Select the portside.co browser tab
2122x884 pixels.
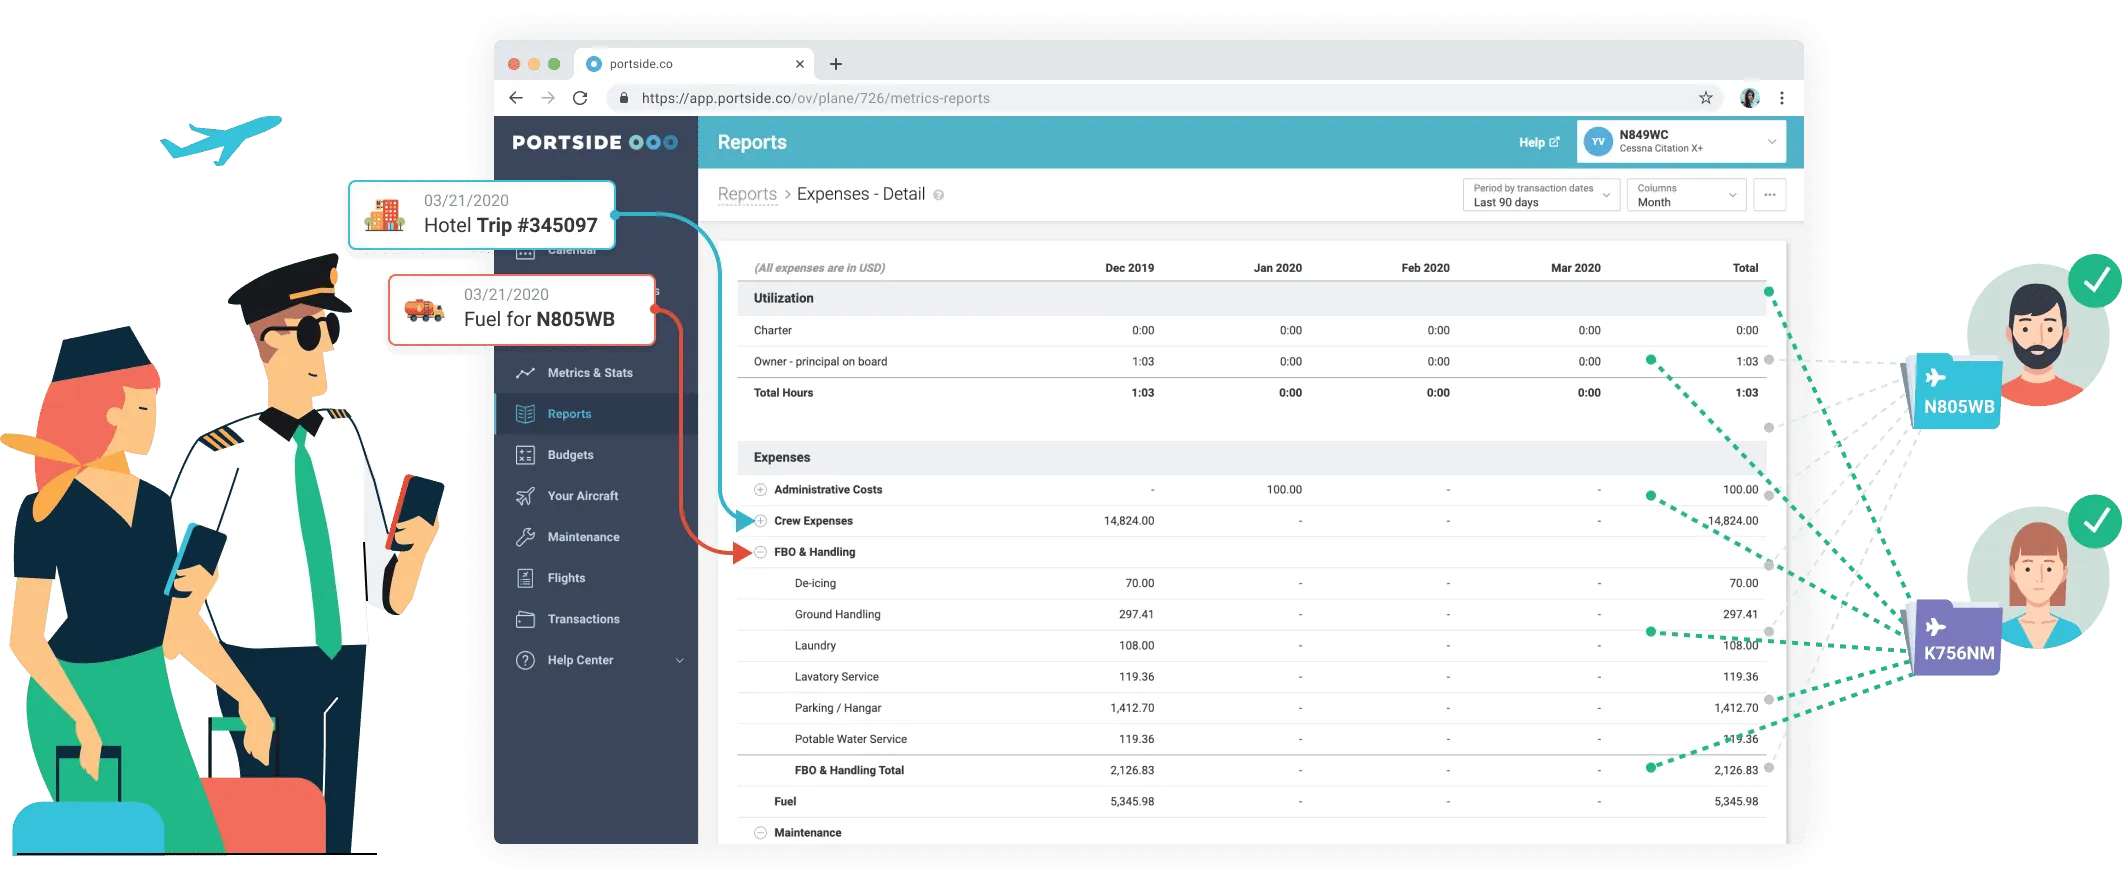694,64
